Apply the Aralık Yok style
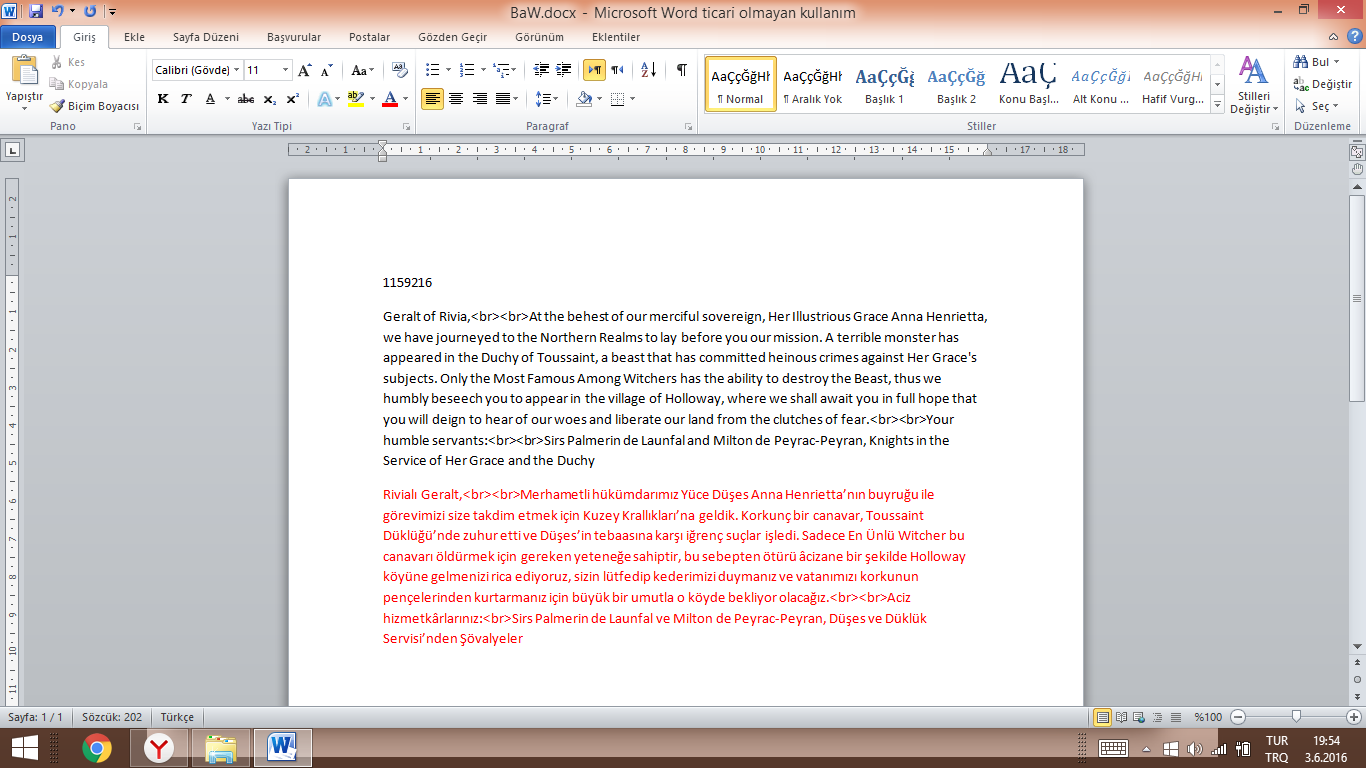This screenshot has width=1366, height=768. click(x=812, y=84)
